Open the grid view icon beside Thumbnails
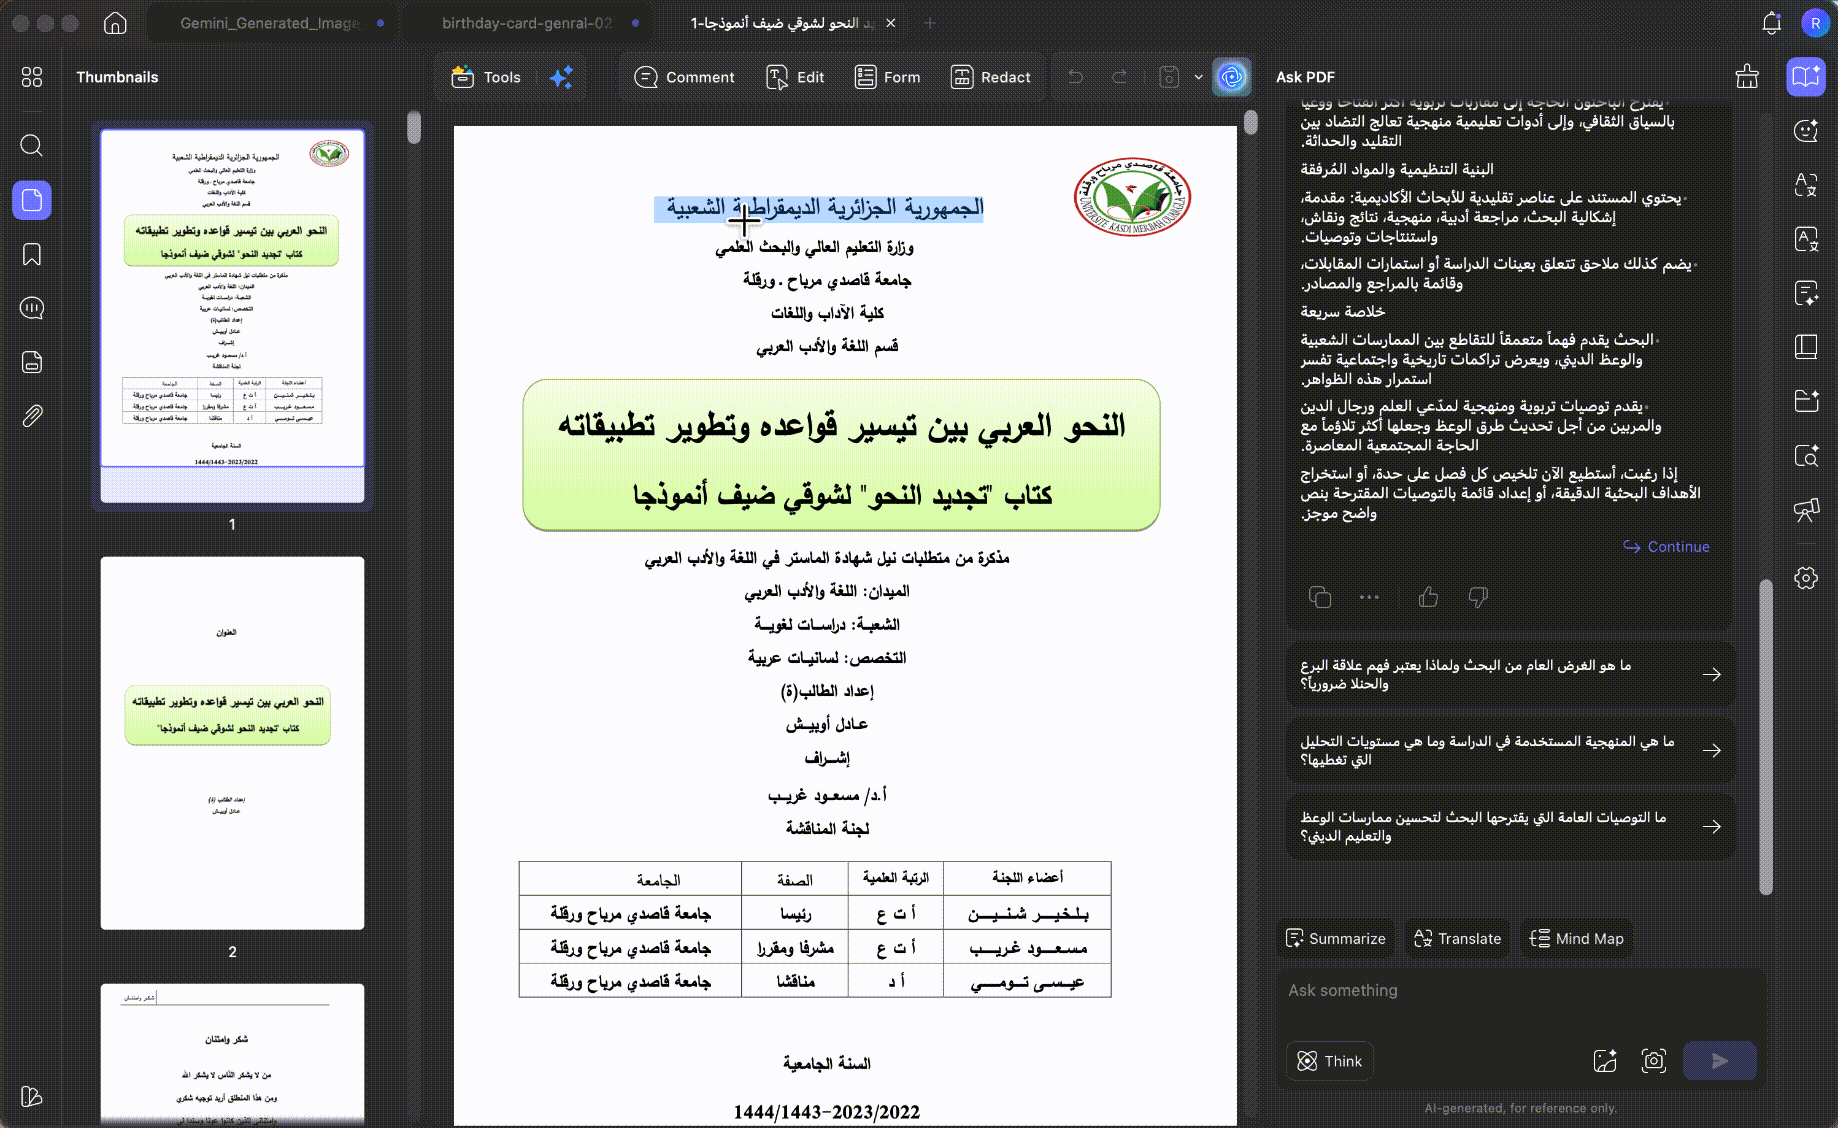This screenshot has height=1128, width=1838. tap(32, 77)
